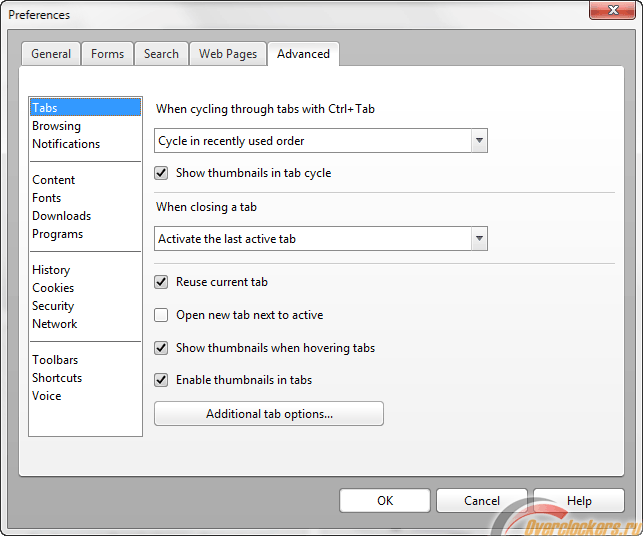Click Additional tab options button
Viewport: 643px width, 536px height.
(x=269, y=414)
